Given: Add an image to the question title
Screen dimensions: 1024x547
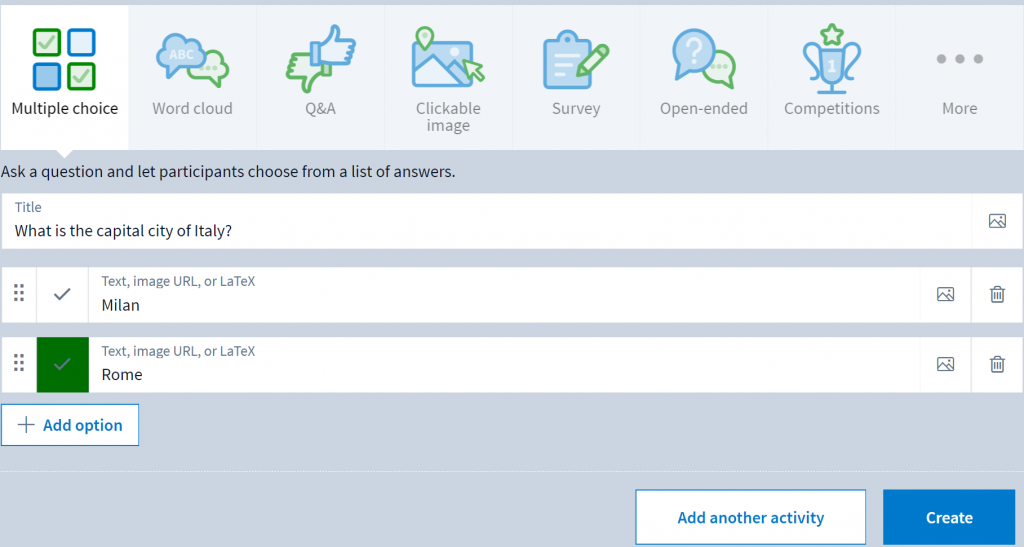Looking at the screenshot, I should [997, 221].
